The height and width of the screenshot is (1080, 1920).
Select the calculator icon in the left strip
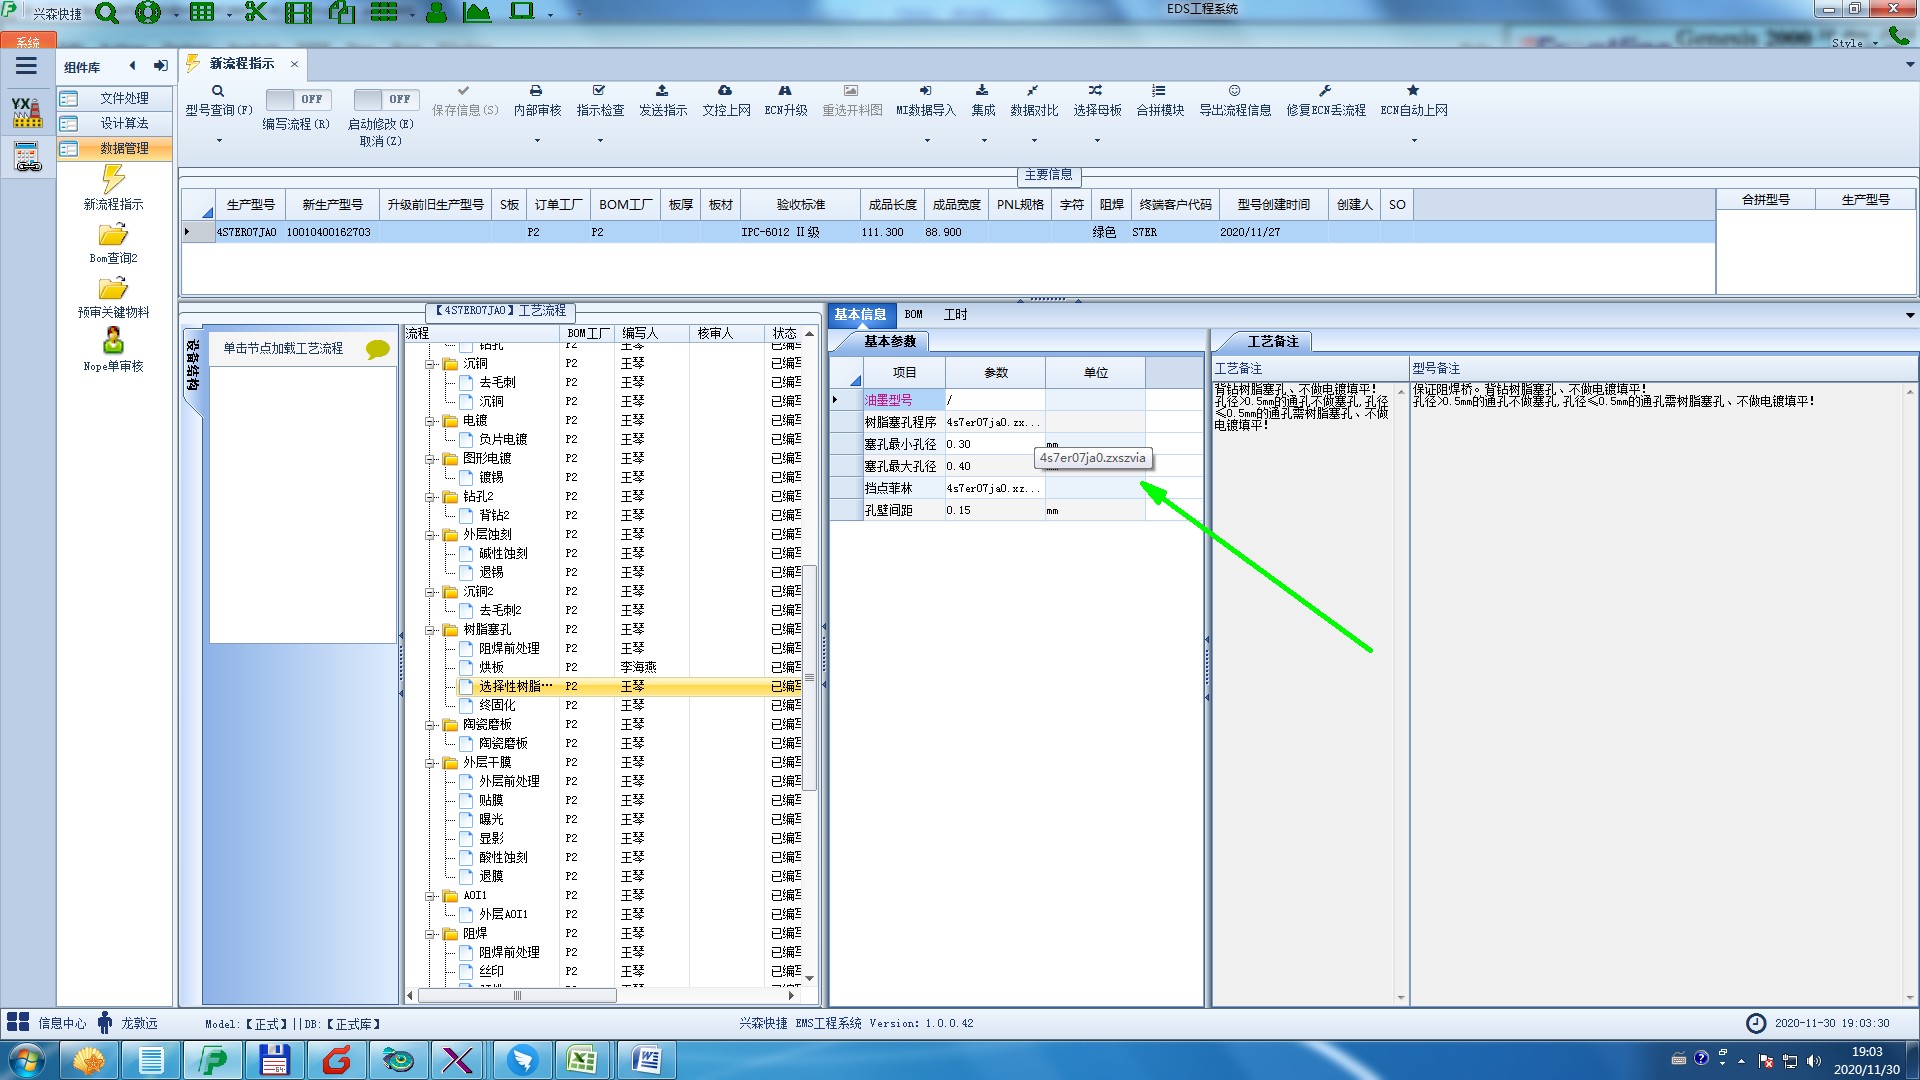[x=27, y=157]
